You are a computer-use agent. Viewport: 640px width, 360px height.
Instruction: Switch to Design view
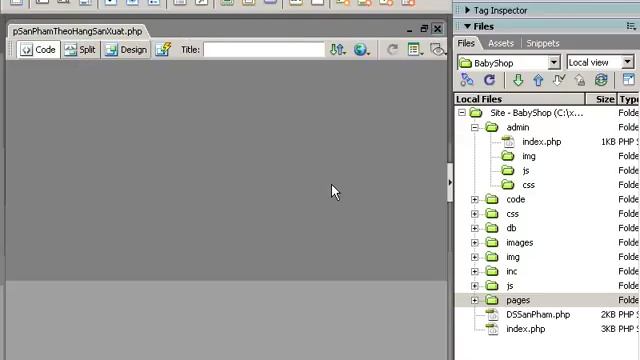[126, 50]
